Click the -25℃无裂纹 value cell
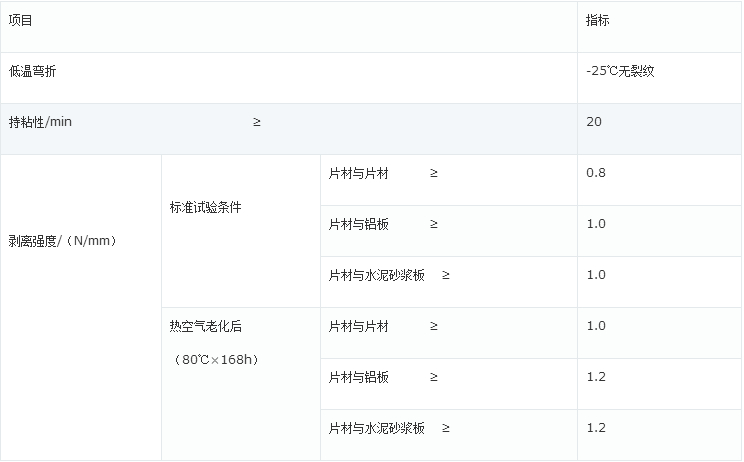744x462 pixels. click(660, 78)
